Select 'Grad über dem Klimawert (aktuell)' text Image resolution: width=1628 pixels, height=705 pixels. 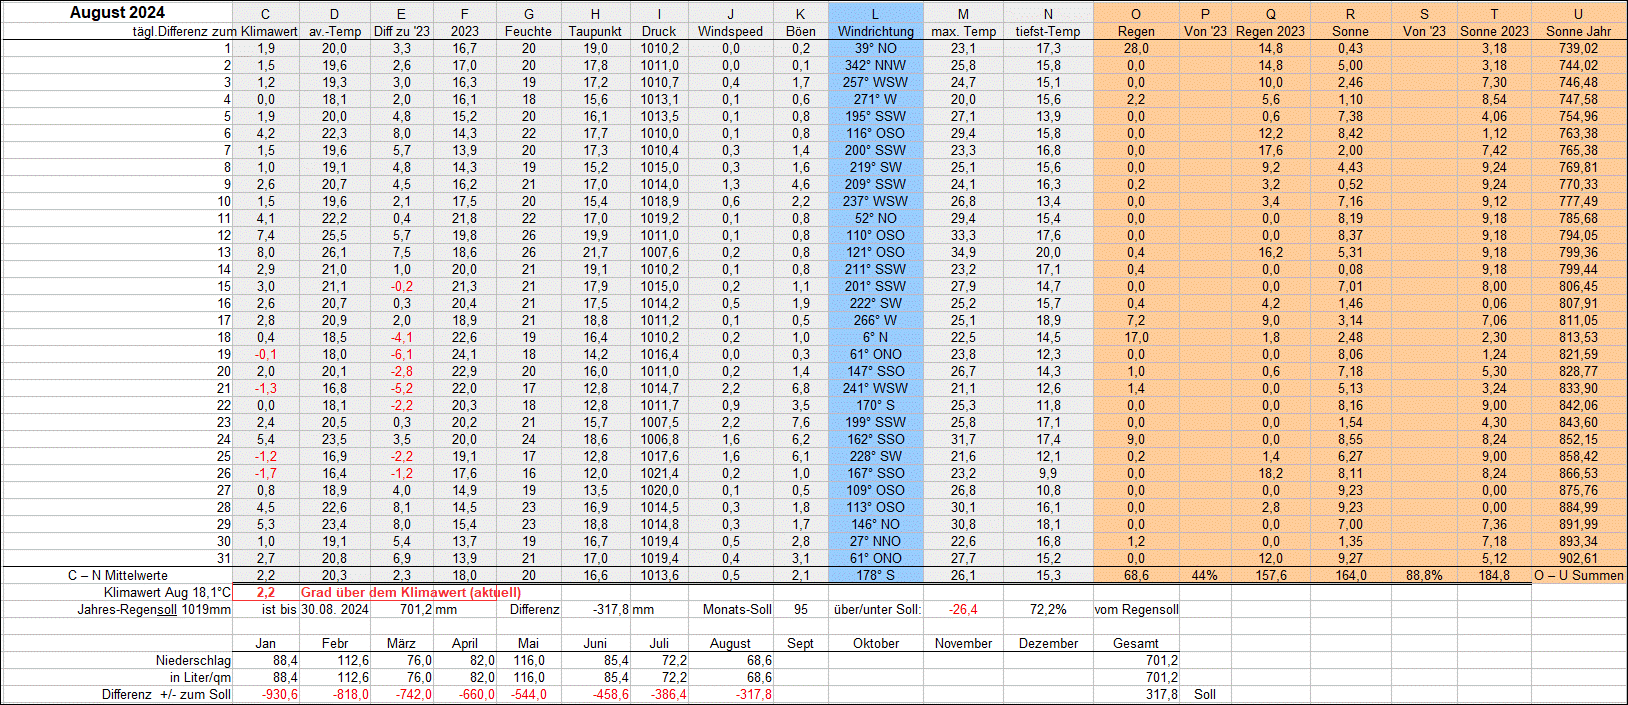pyautogui.click(x=410, y=592)
